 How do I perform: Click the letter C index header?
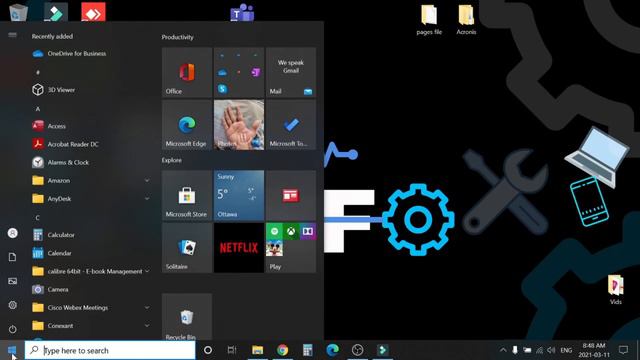pos(38,218)
